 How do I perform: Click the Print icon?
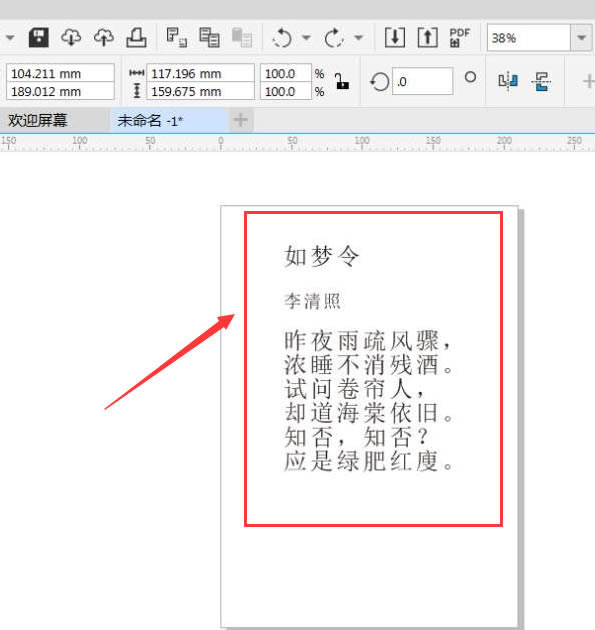pyautogui.click(x=137, y=37)
